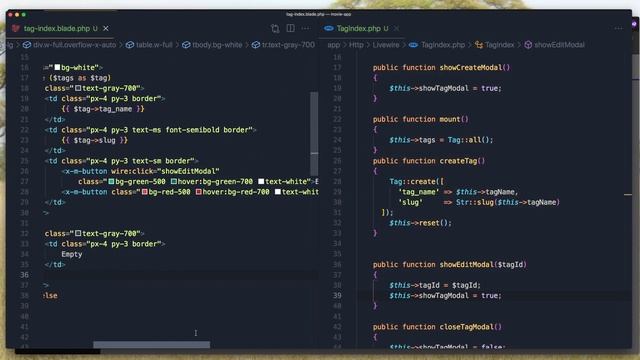Image resolution: width=640 pixels, height=360 pixels.
Task: Click the 'tag_name' array key
Action: coord(418,192)
